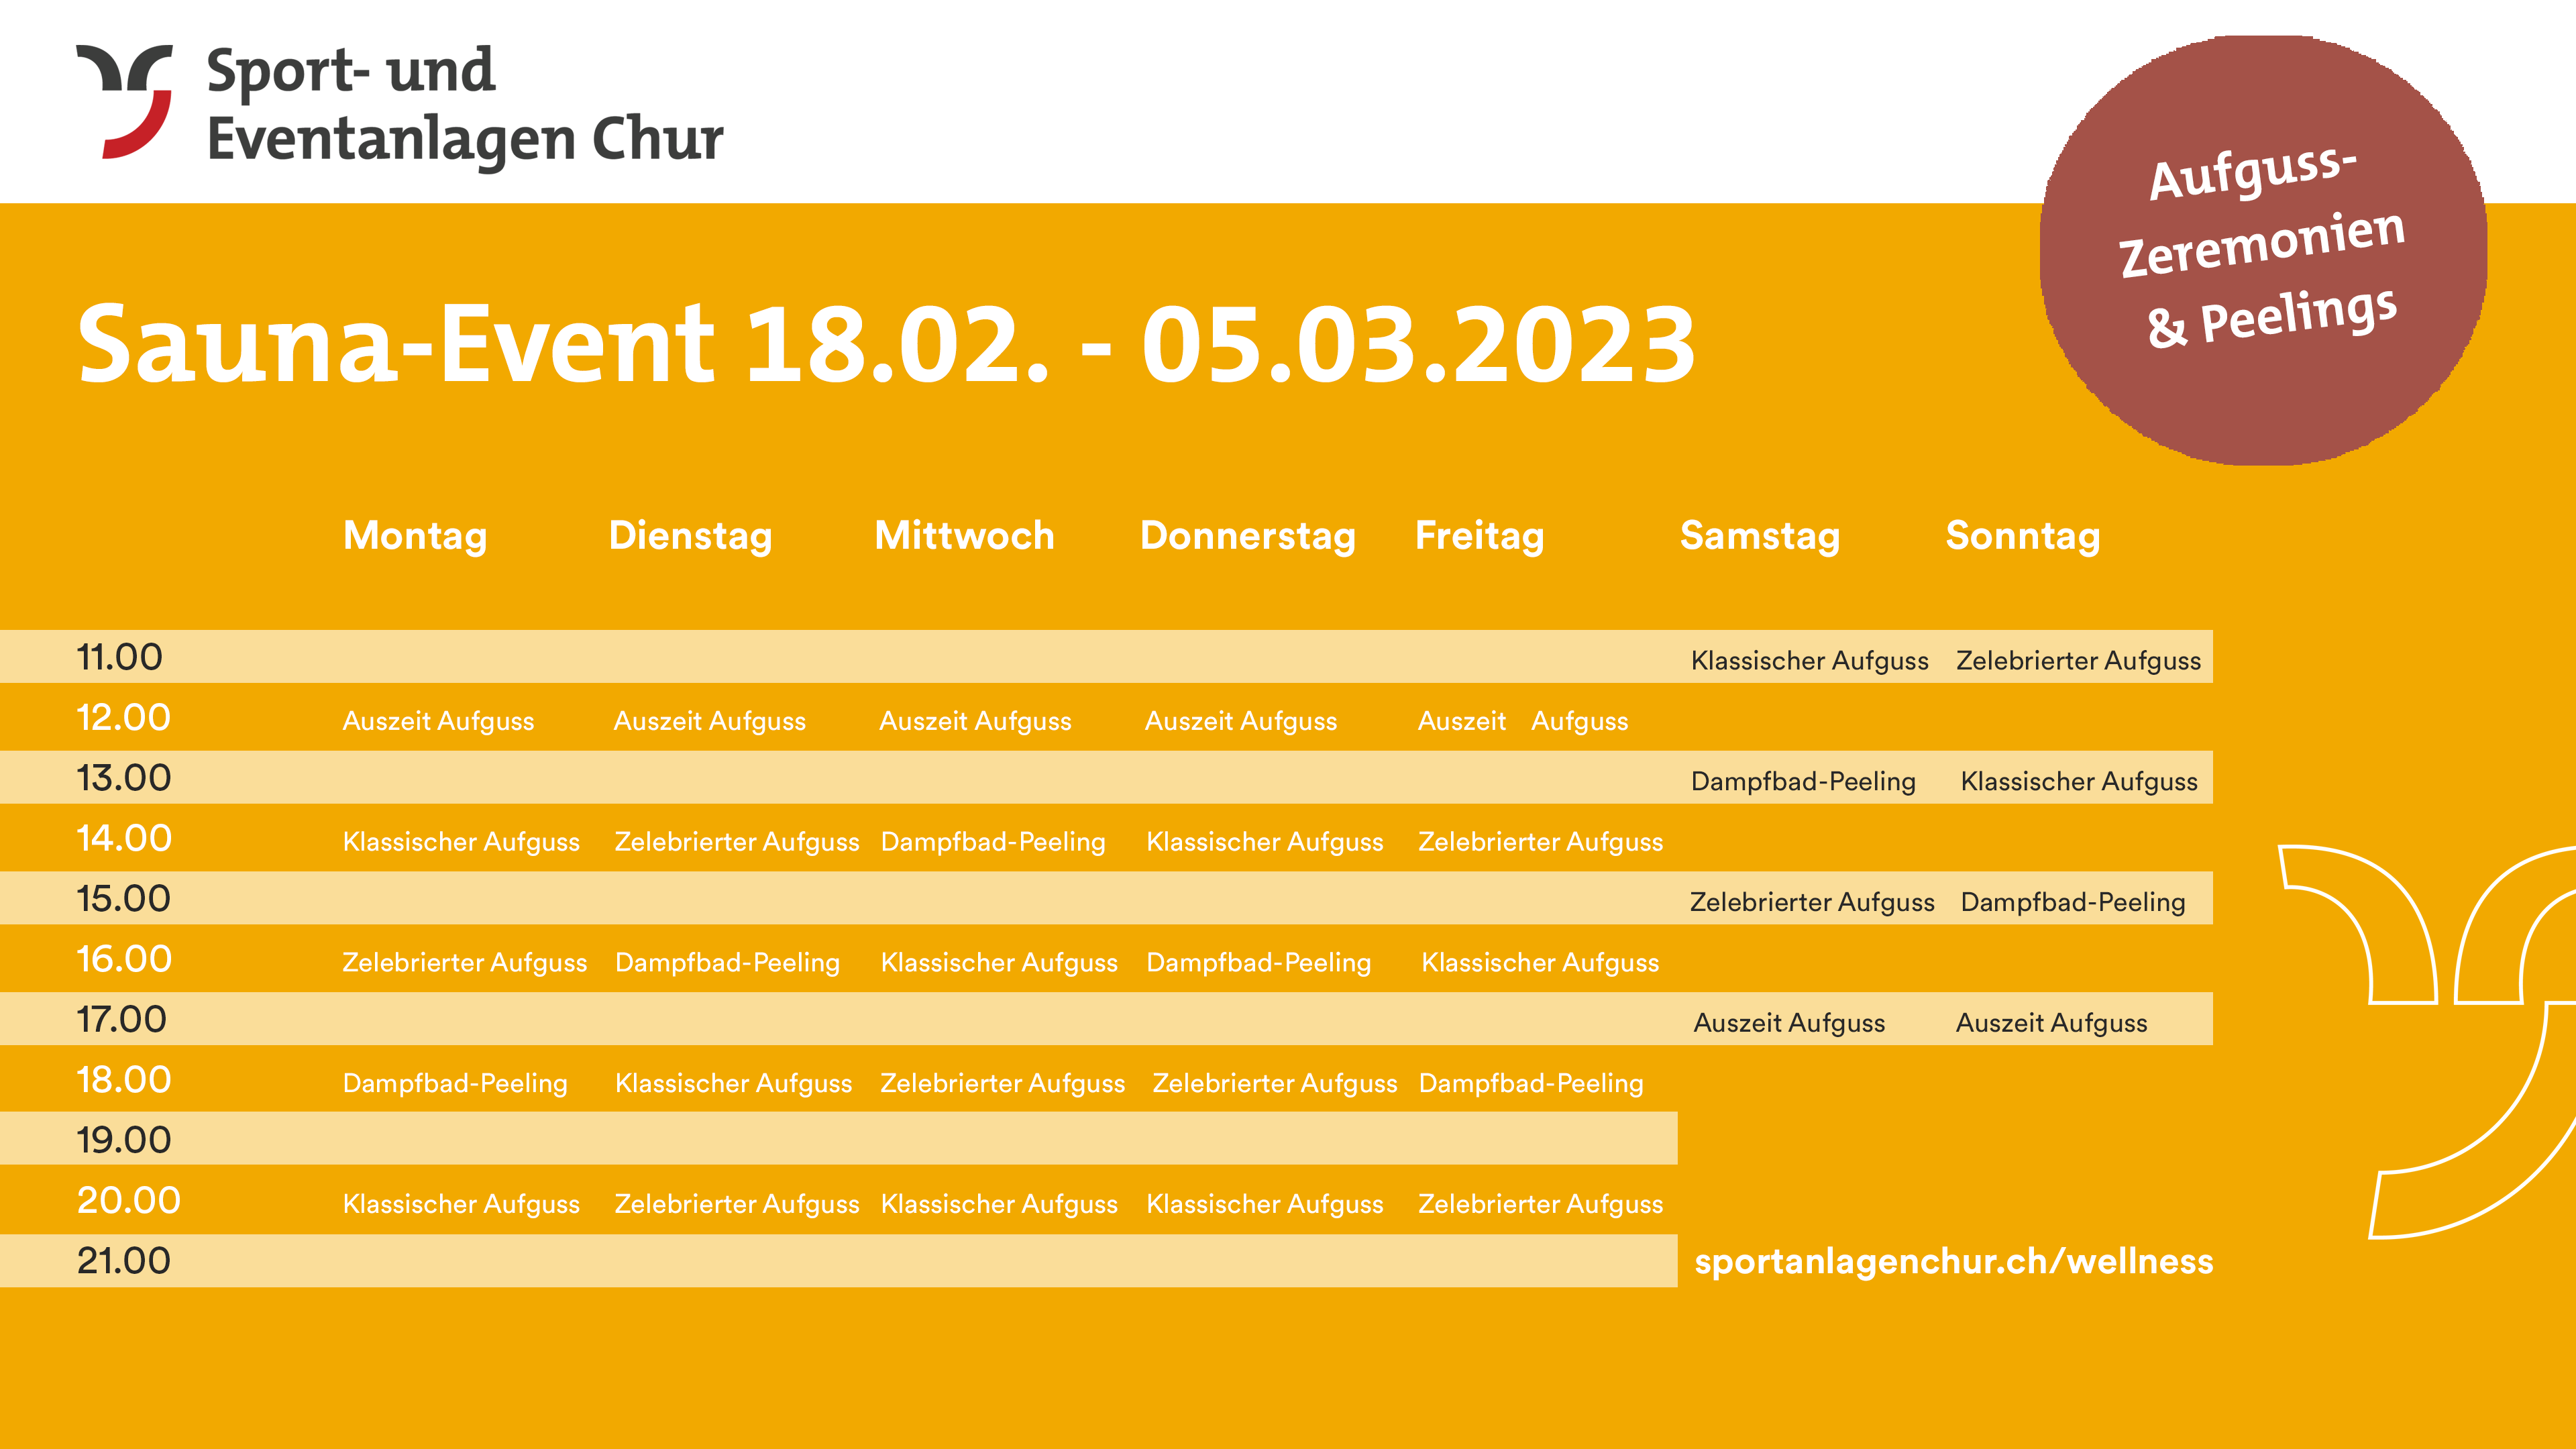
Task: Click Montag 12.00 Auszeit Aufguss entry
Action: point(438,722)
